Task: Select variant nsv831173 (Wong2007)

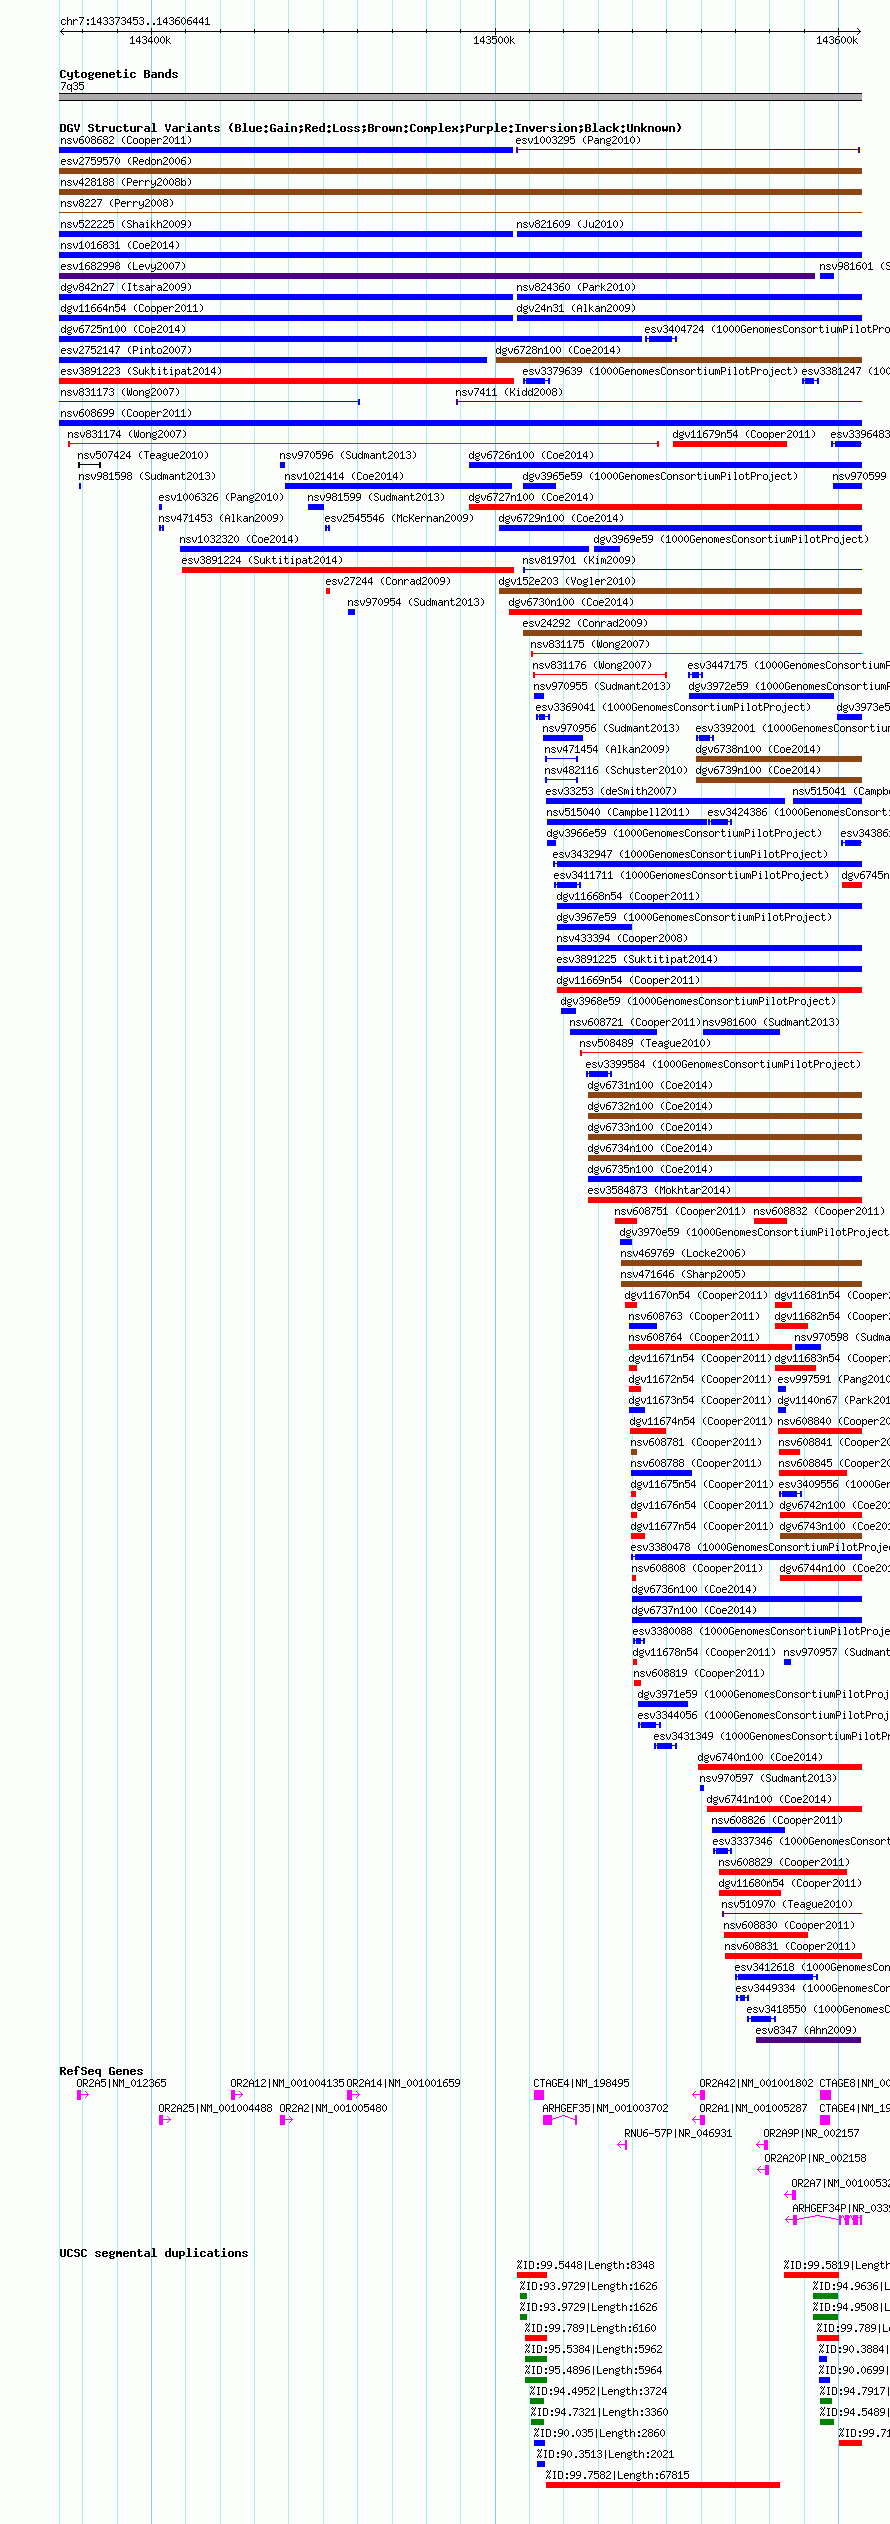Action: pyautogui.click(x=119, y=392)
